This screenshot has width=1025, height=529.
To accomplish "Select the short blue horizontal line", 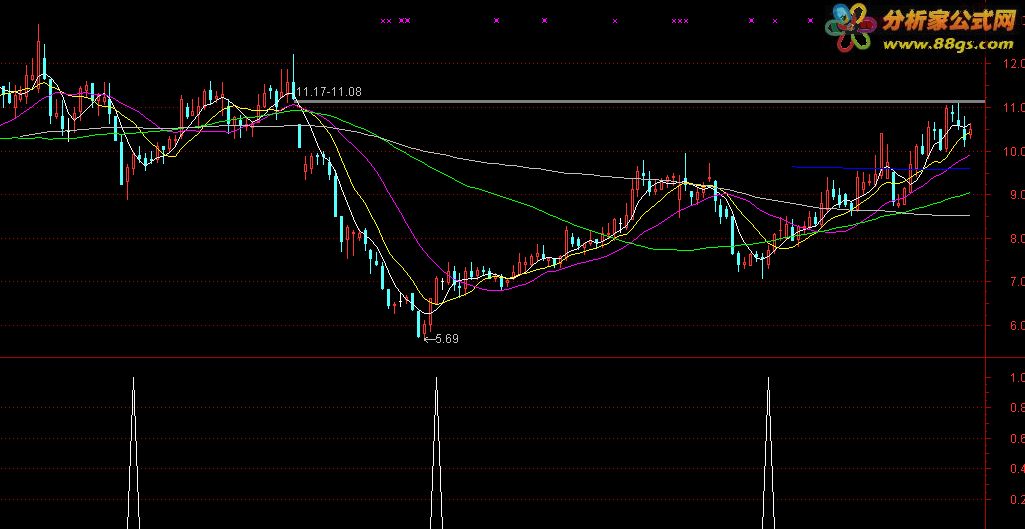I will [881, 168].
